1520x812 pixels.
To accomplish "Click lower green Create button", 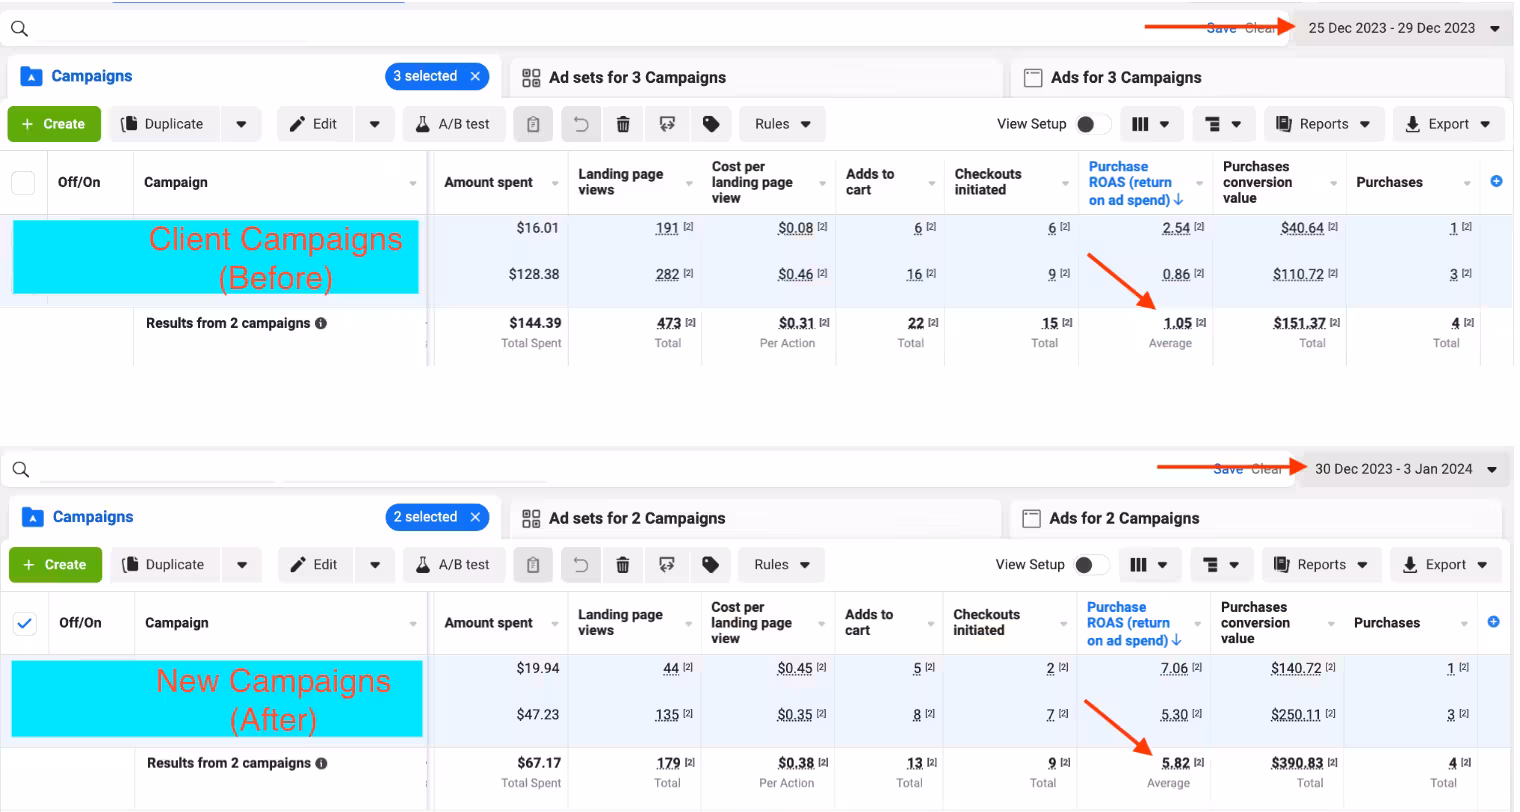I will [56, 565].
